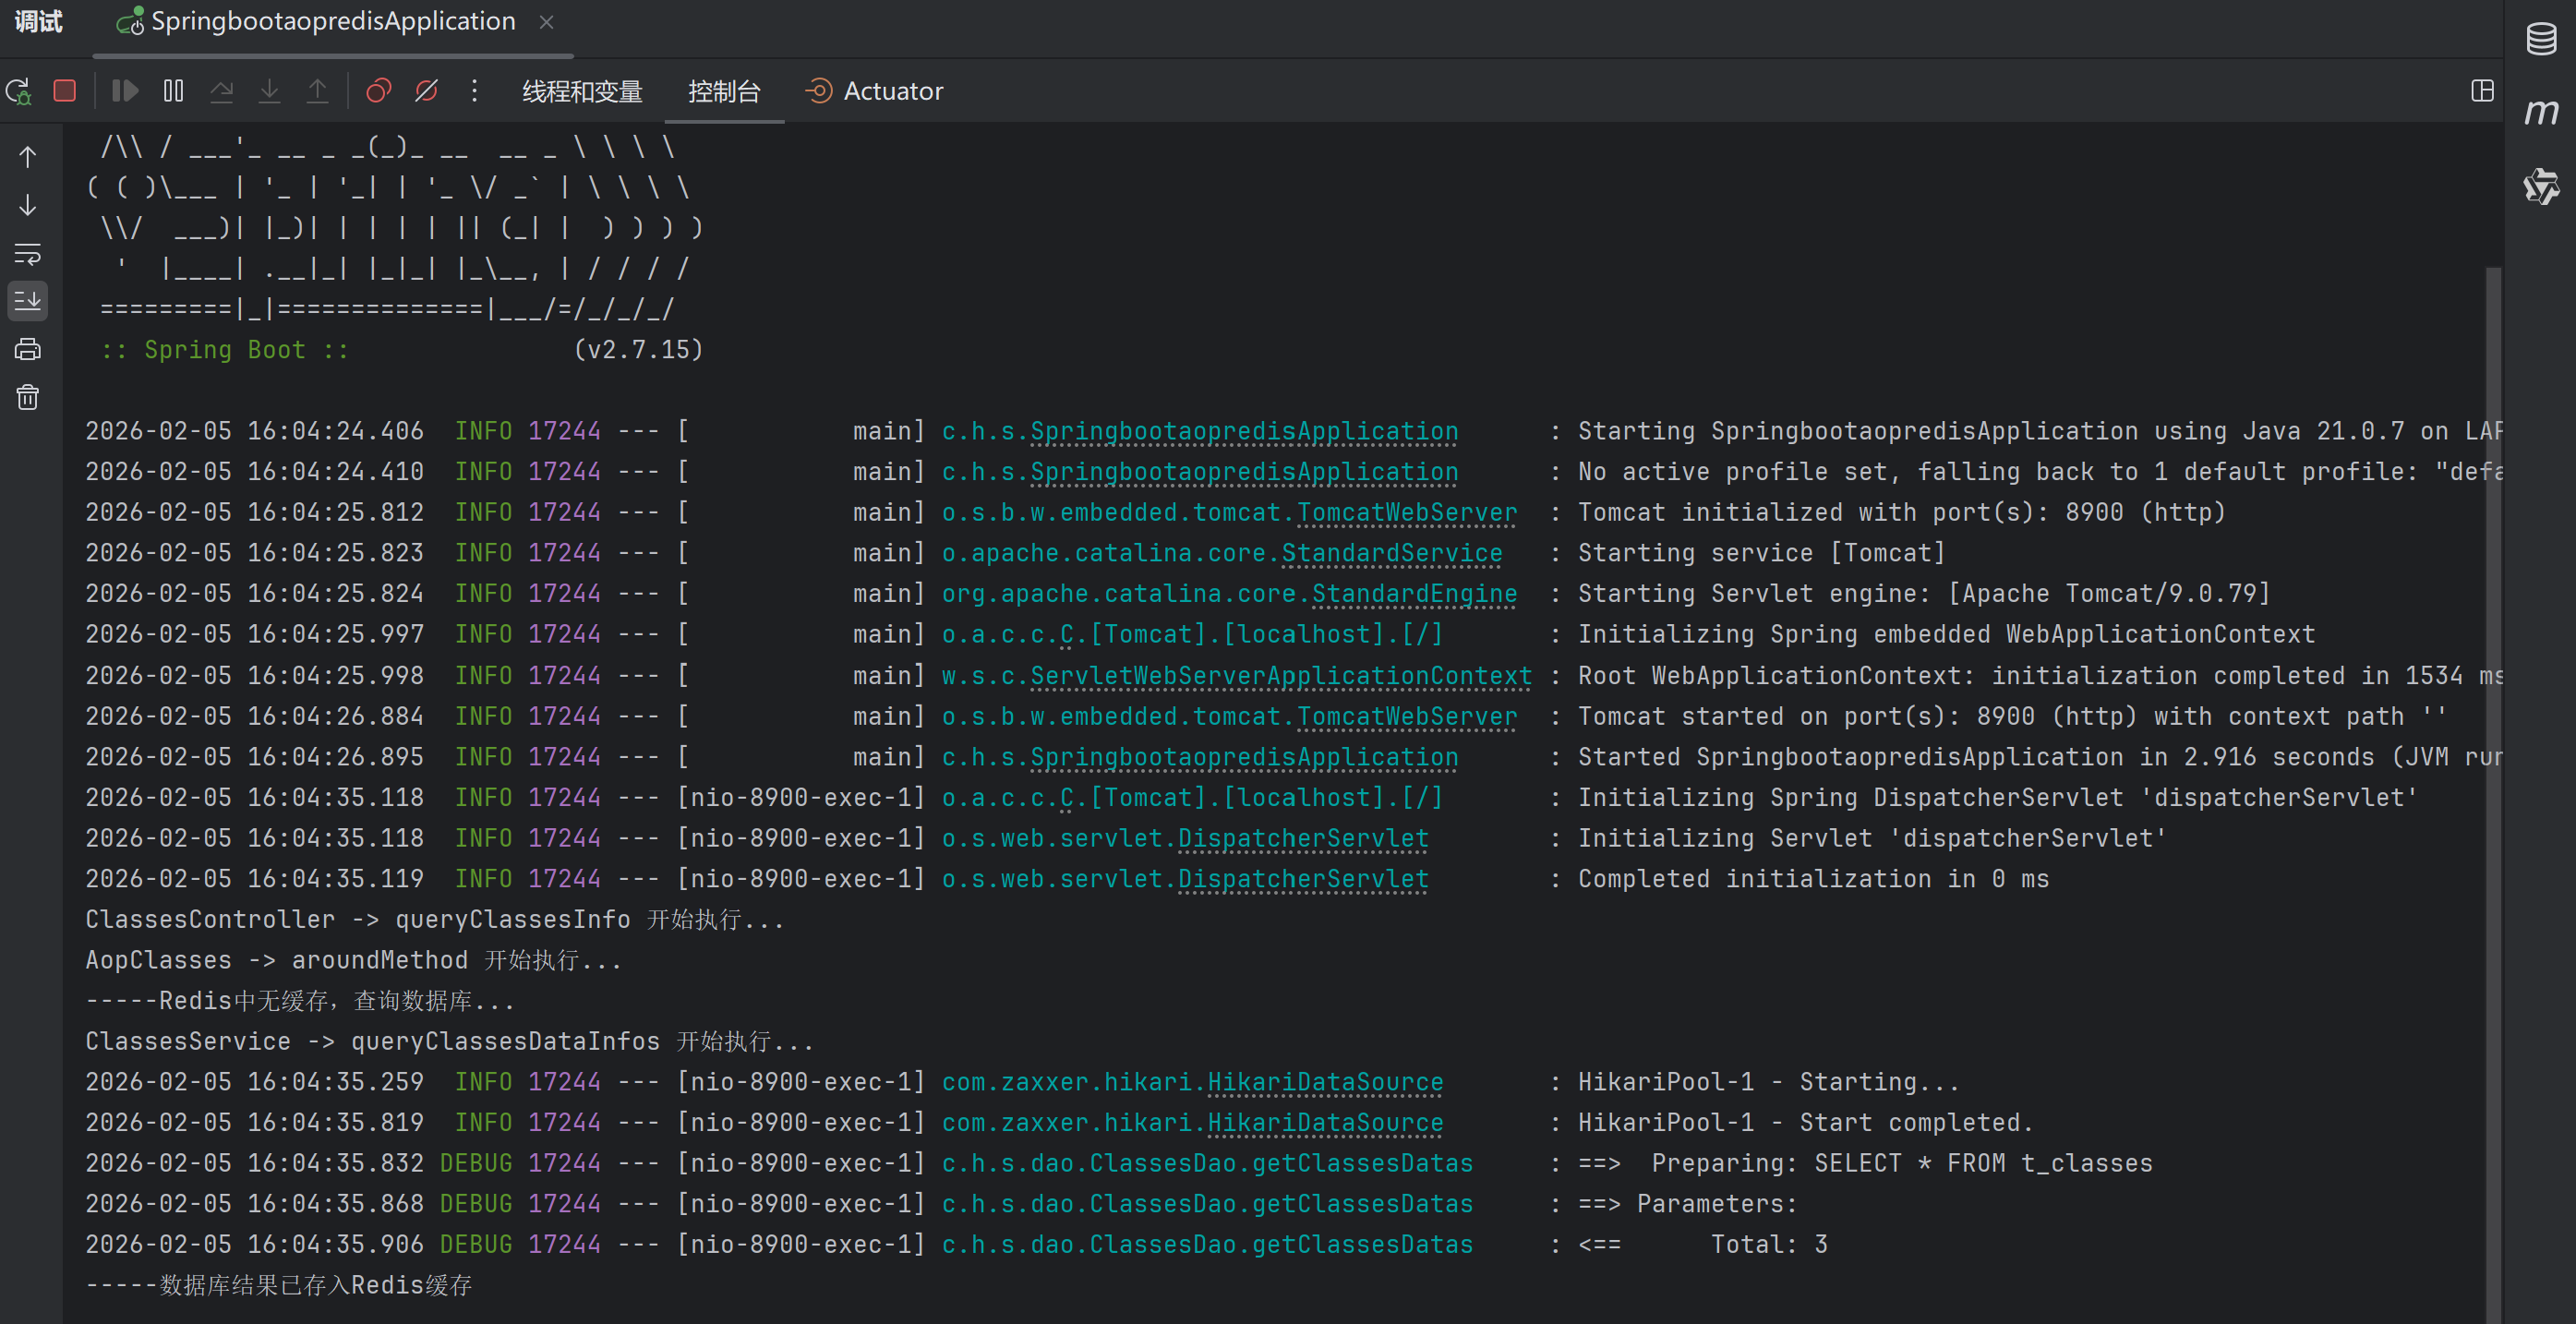Viewport: 2576px width, 1324px height.
Task: Click the 'SELECT * FROM t_classes' log text
Action: 1982,1163
